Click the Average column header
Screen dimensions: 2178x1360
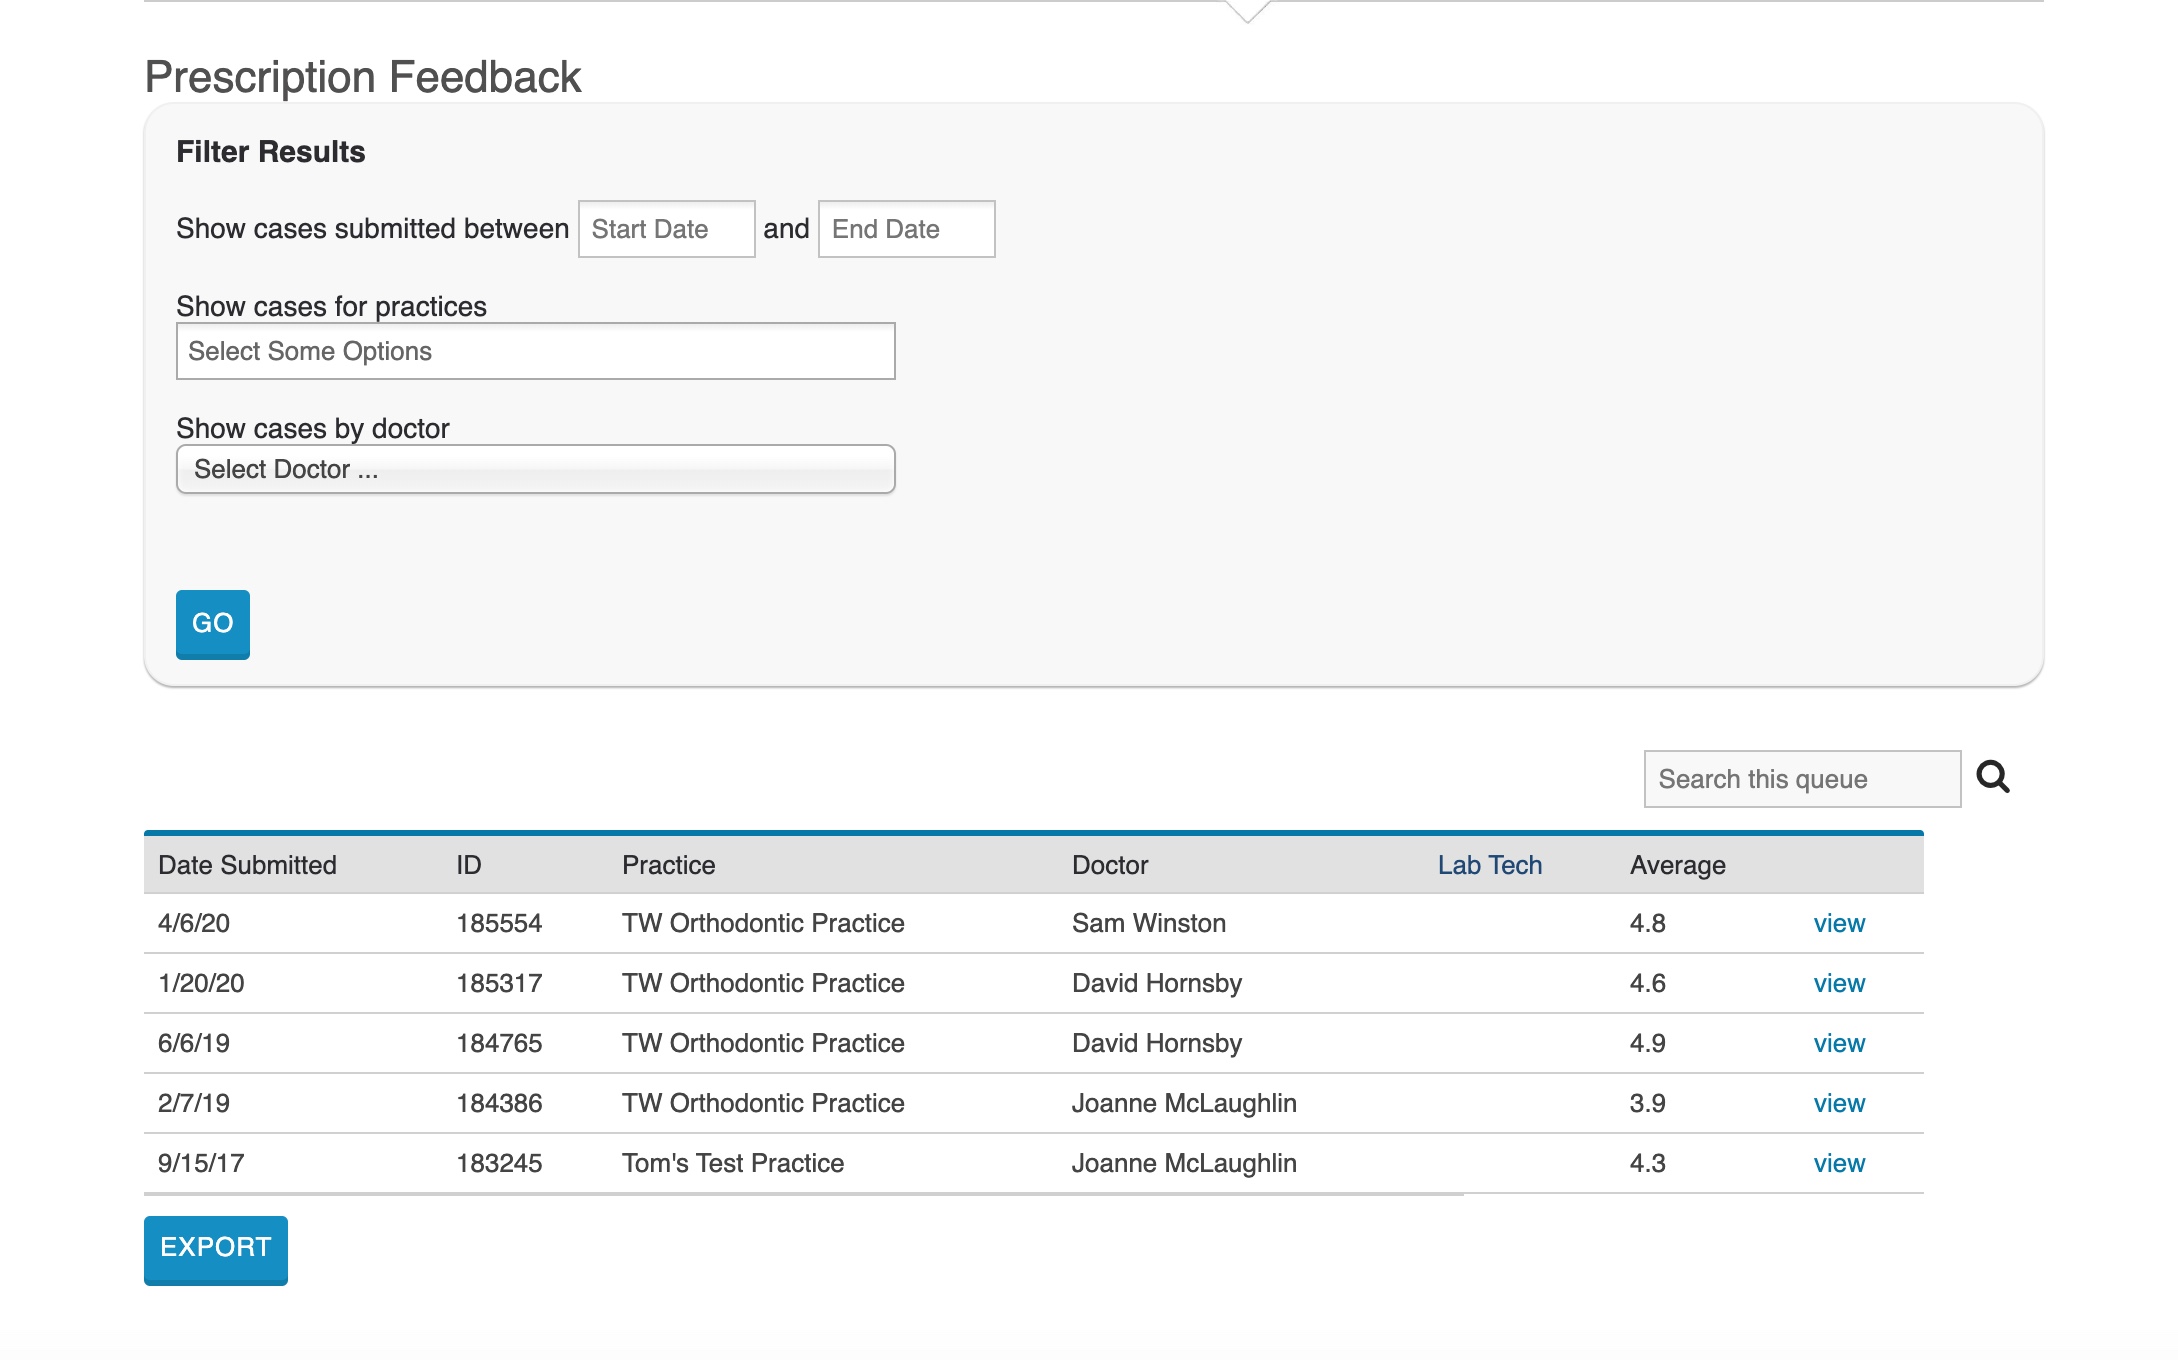pos(1677,865)
